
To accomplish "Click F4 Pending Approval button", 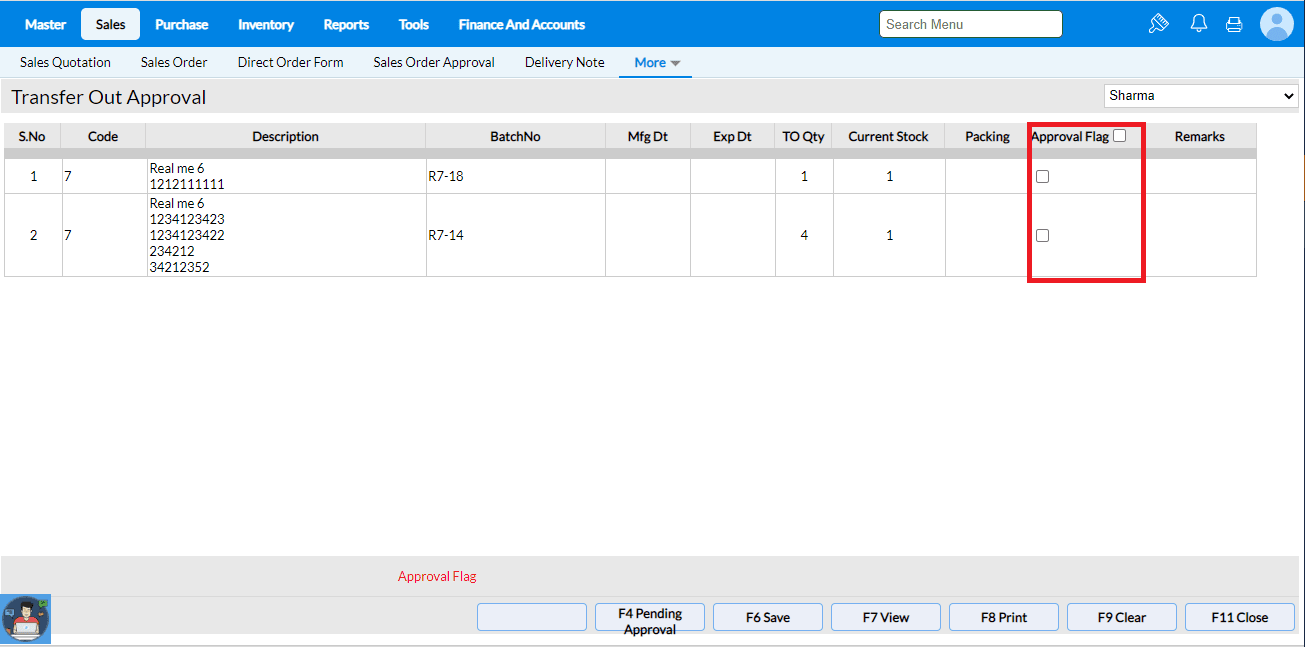I will pyautogui.click(x=650, y=617).
